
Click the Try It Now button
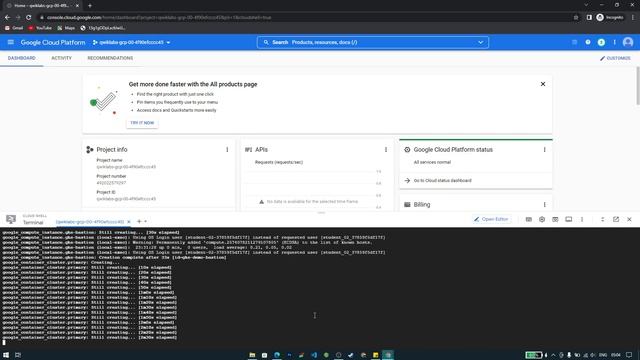(142, 123)
